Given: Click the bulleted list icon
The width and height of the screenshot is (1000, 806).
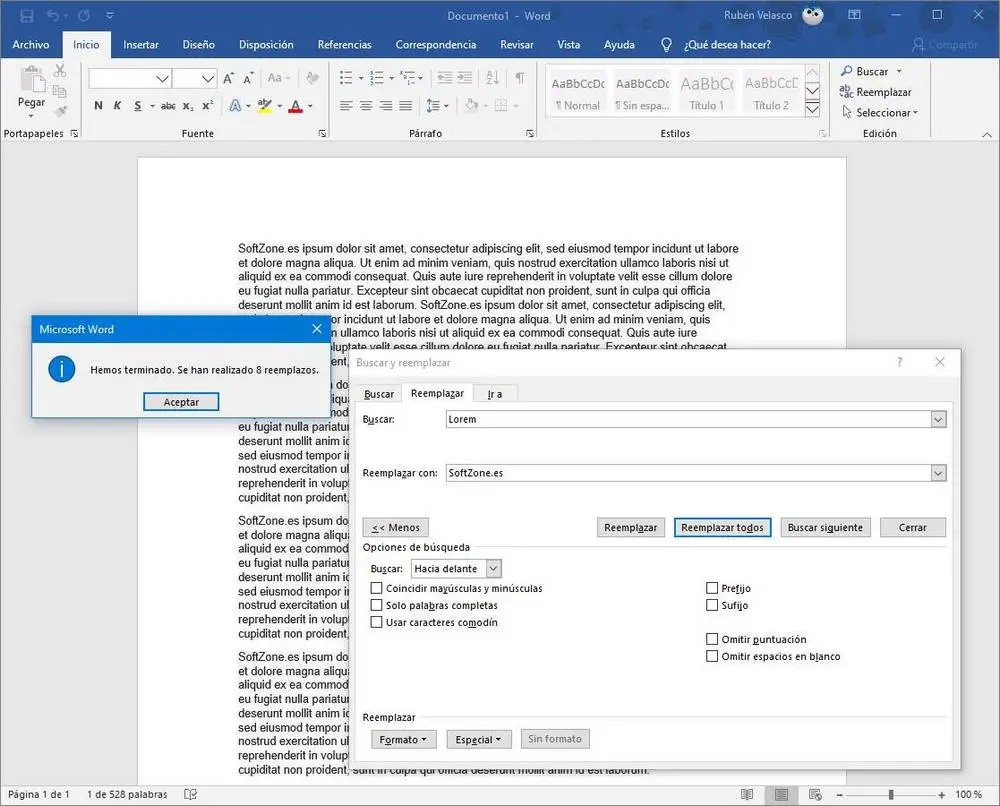Looking at the screenshot, I should tap(346, 78).
